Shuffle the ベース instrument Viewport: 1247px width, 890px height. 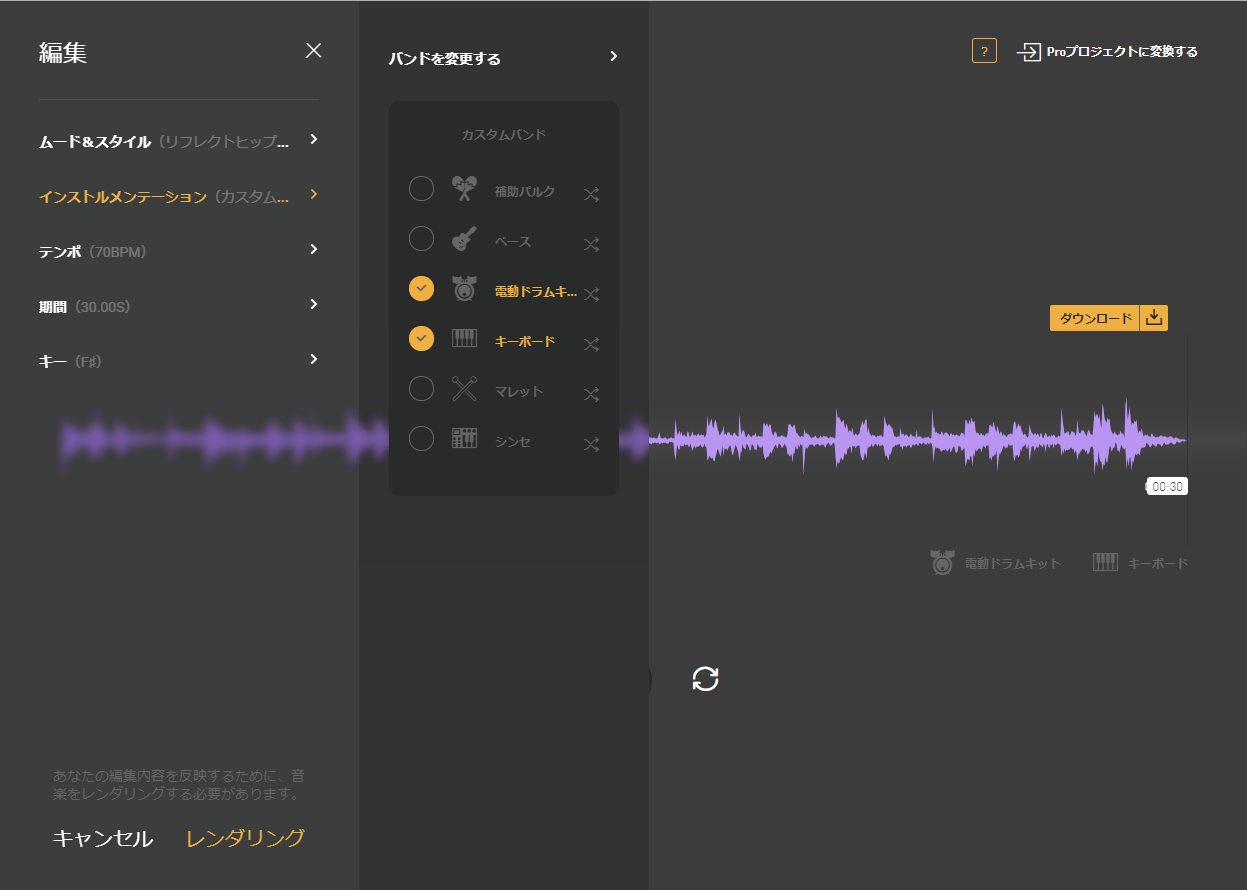pos(591,244)
